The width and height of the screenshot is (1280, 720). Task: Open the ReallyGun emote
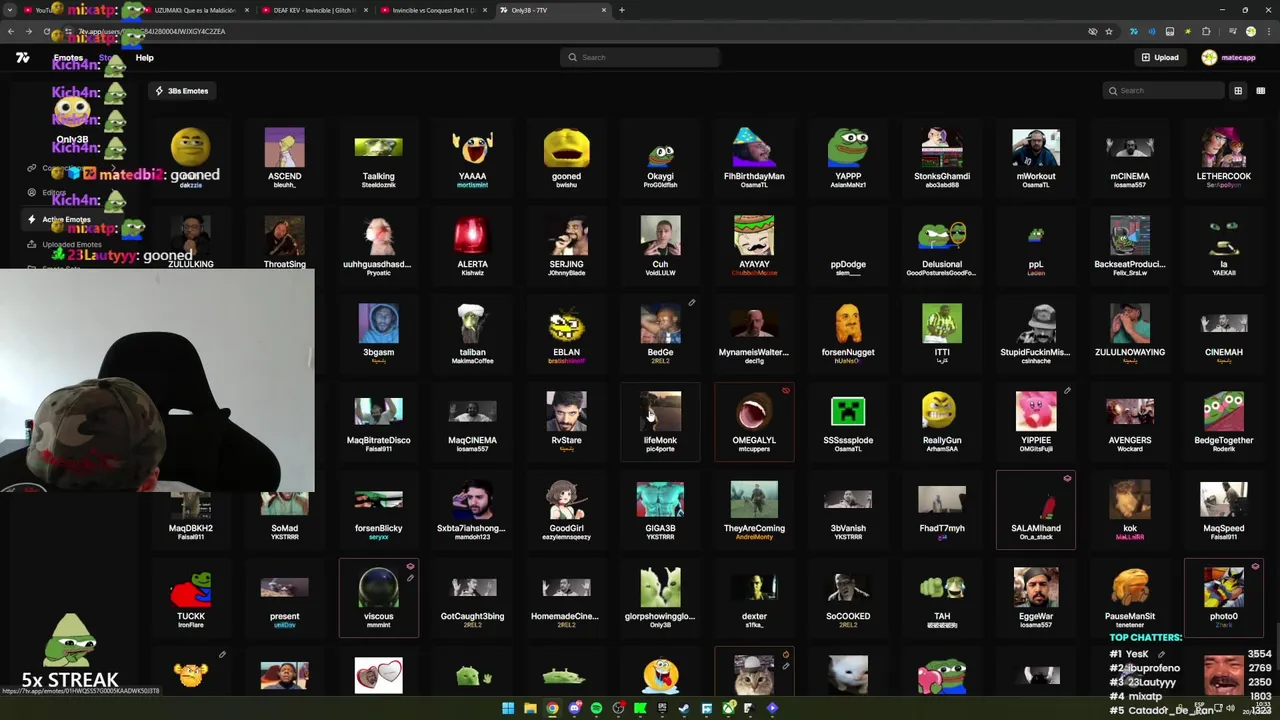click(942, 422)
